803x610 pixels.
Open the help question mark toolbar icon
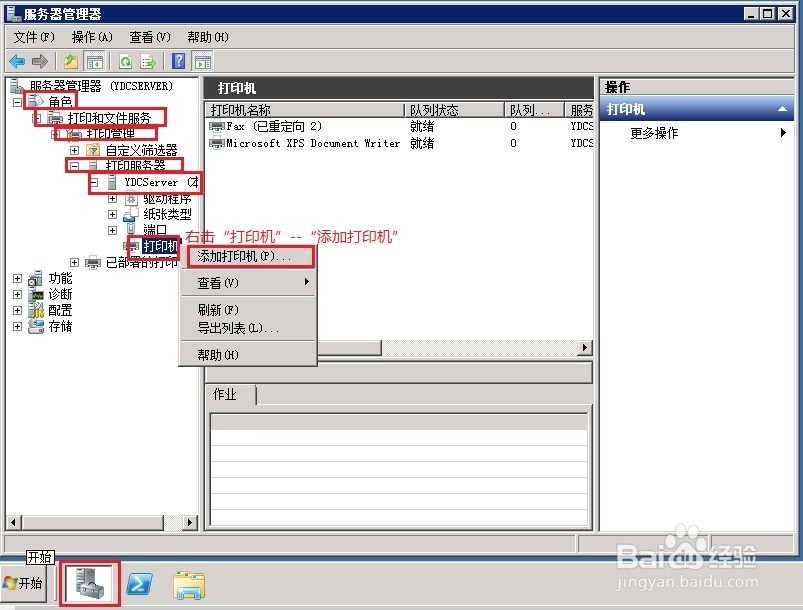pyautogui.click(x=176, y=62)
